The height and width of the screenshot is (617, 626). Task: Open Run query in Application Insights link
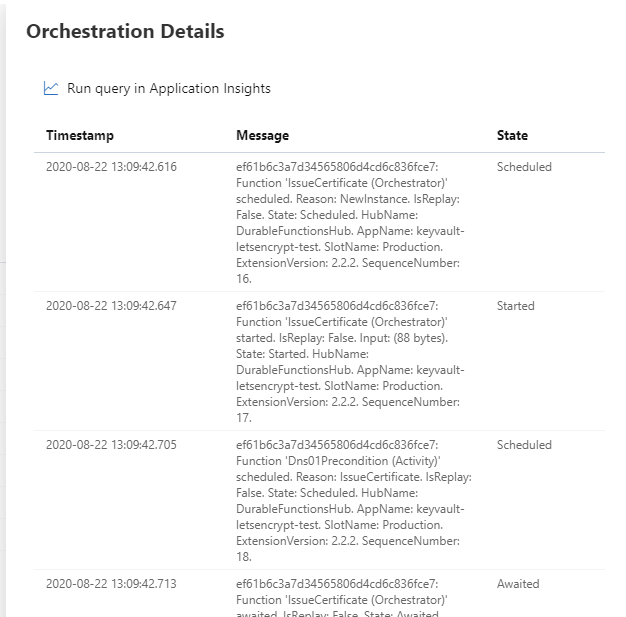click(x=168, y=88)
